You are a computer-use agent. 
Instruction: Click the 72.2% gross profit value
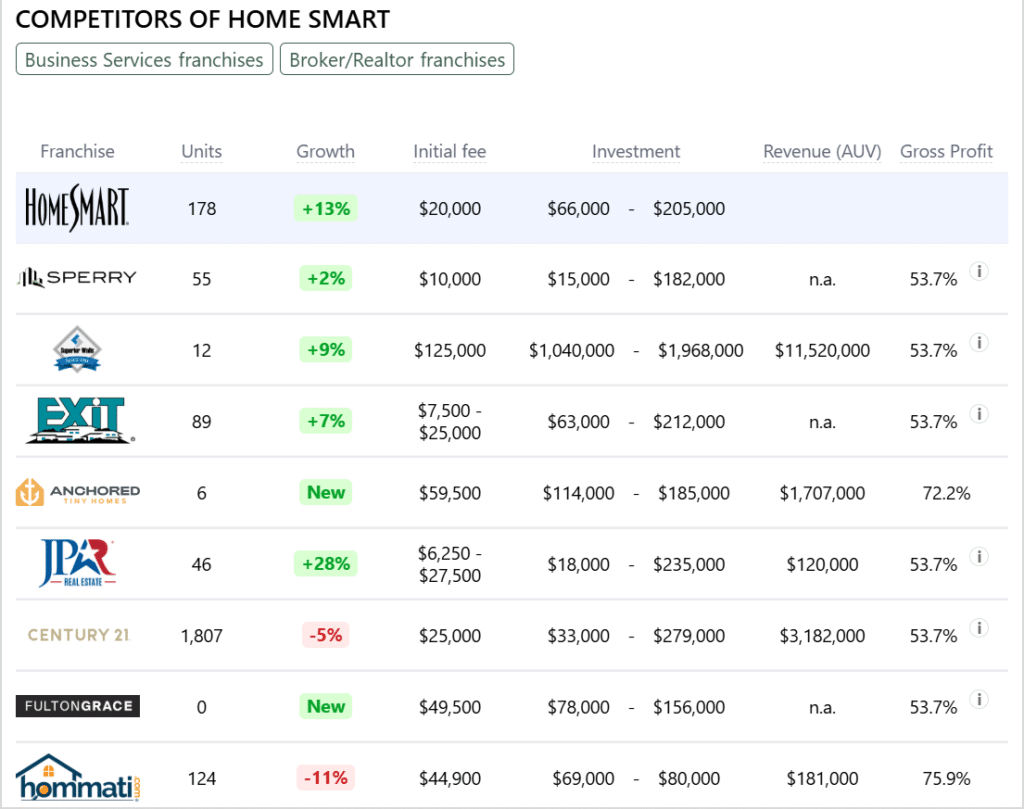pos(946,493)
